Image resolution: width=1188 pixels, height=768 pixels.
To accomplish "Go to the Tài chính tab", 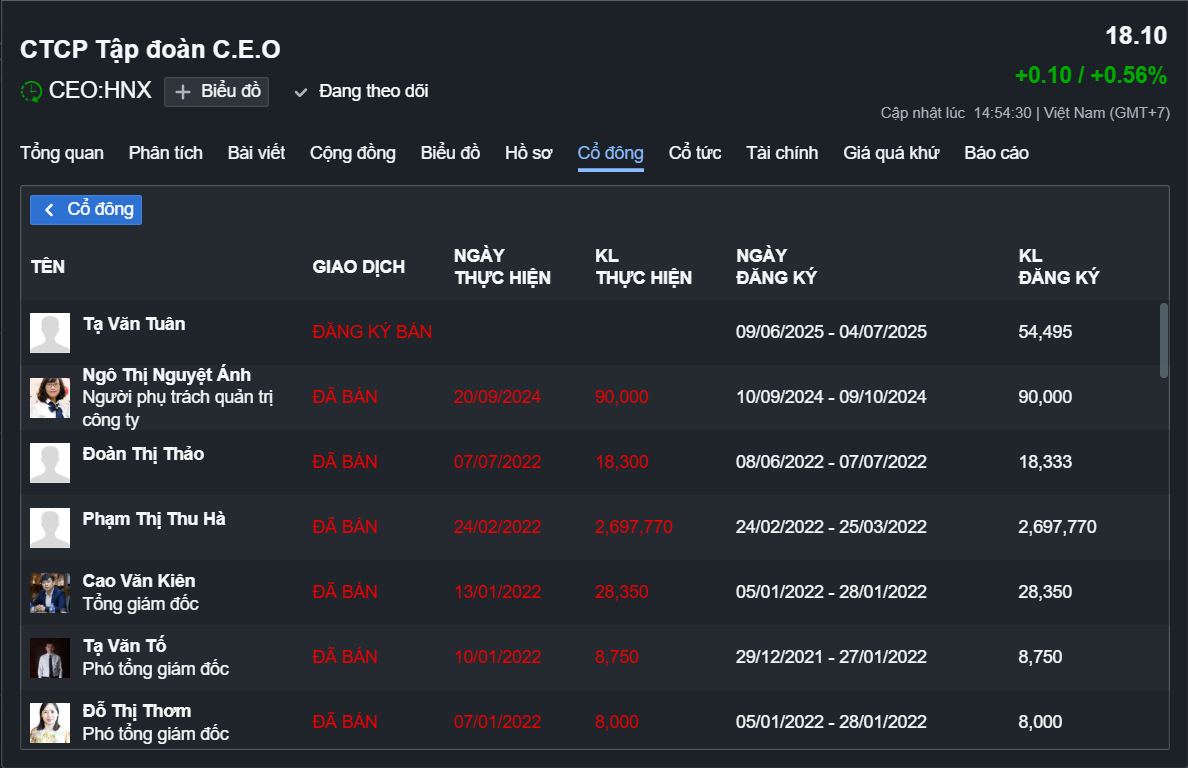I will [782, 153].
